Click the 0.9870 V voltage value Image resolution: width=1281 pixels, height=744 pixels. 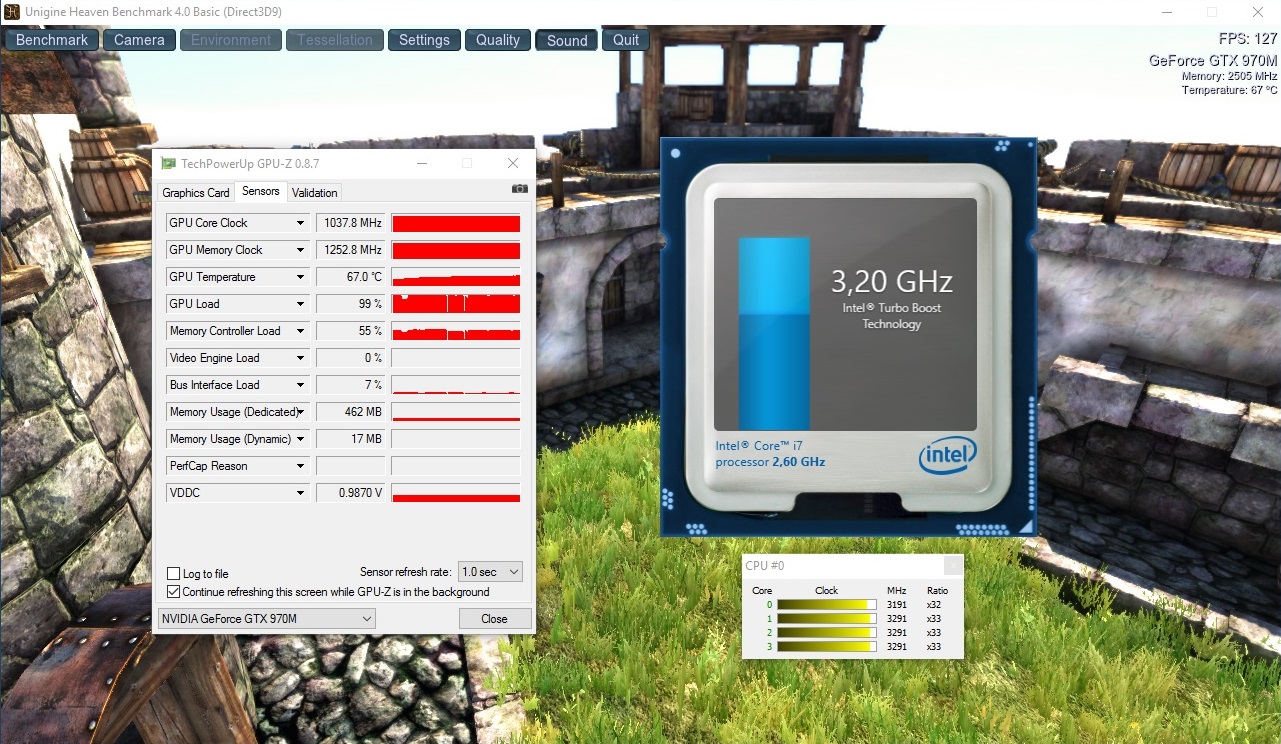(x=350, y=493)
